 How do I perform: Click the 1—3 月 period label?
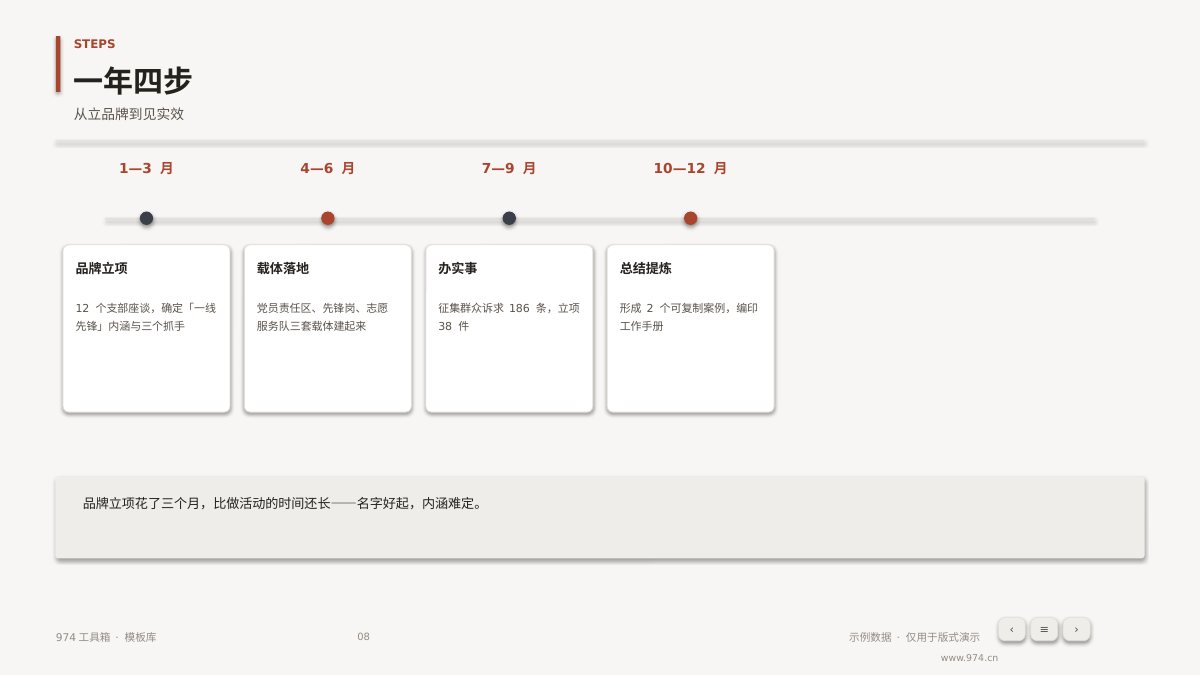click(146, 168)
